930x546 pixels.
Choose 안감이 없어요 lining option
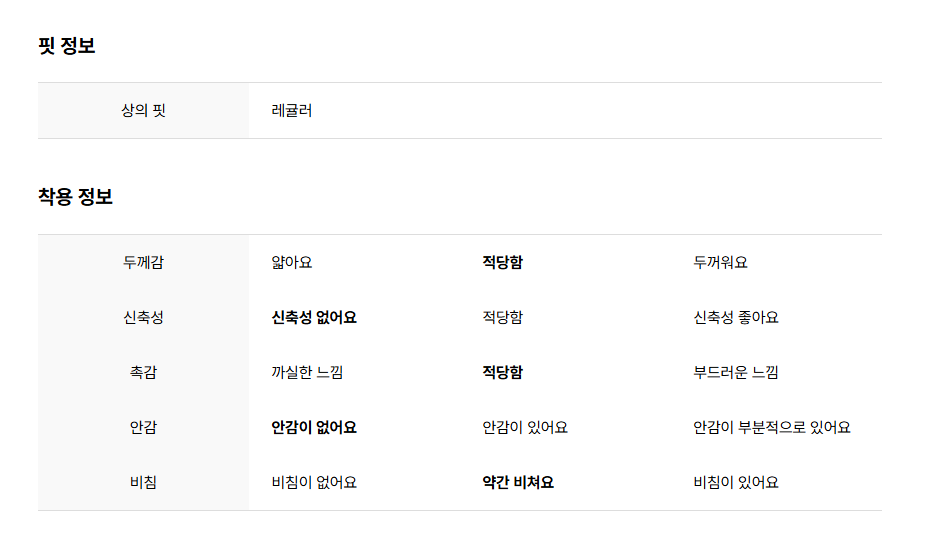pos(314,428)
